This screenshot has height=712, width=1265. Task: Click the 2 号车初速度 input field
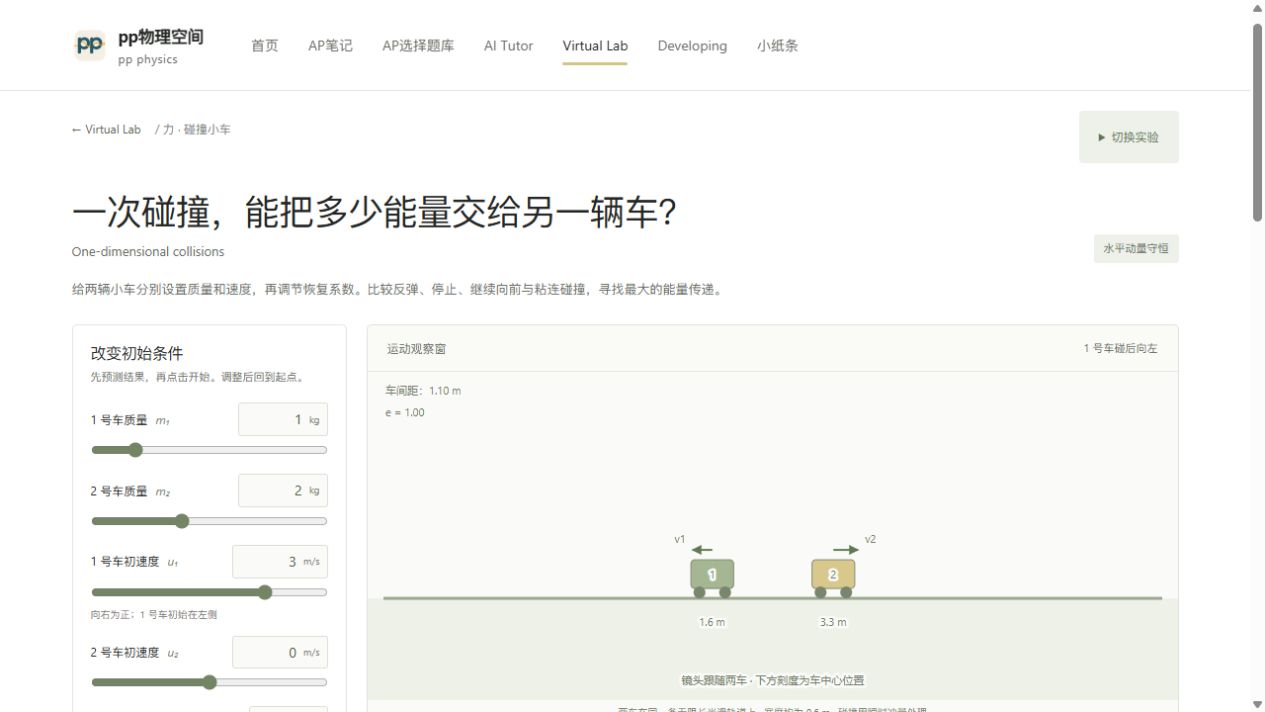pyautogui.click(x=280, y=653)
